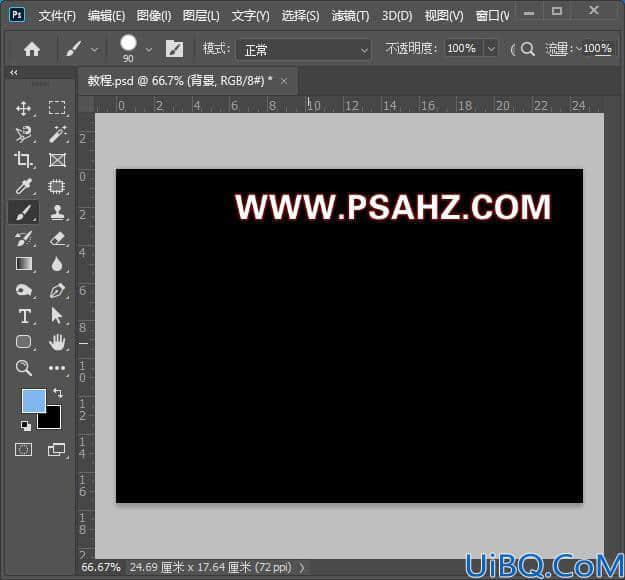Select the Type tool
Viewport: 625px width, 580px height.
tap(24, 316)
